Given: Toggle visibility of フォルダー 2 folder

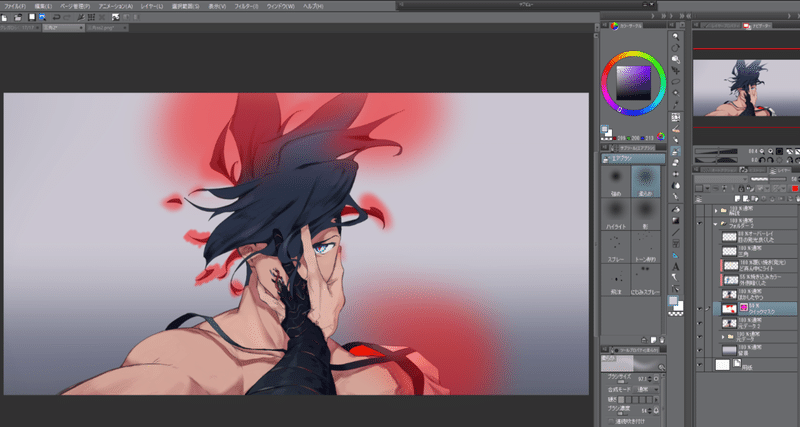Looking at the screenshot, I should pyautogui.click(x=699, y=223).
